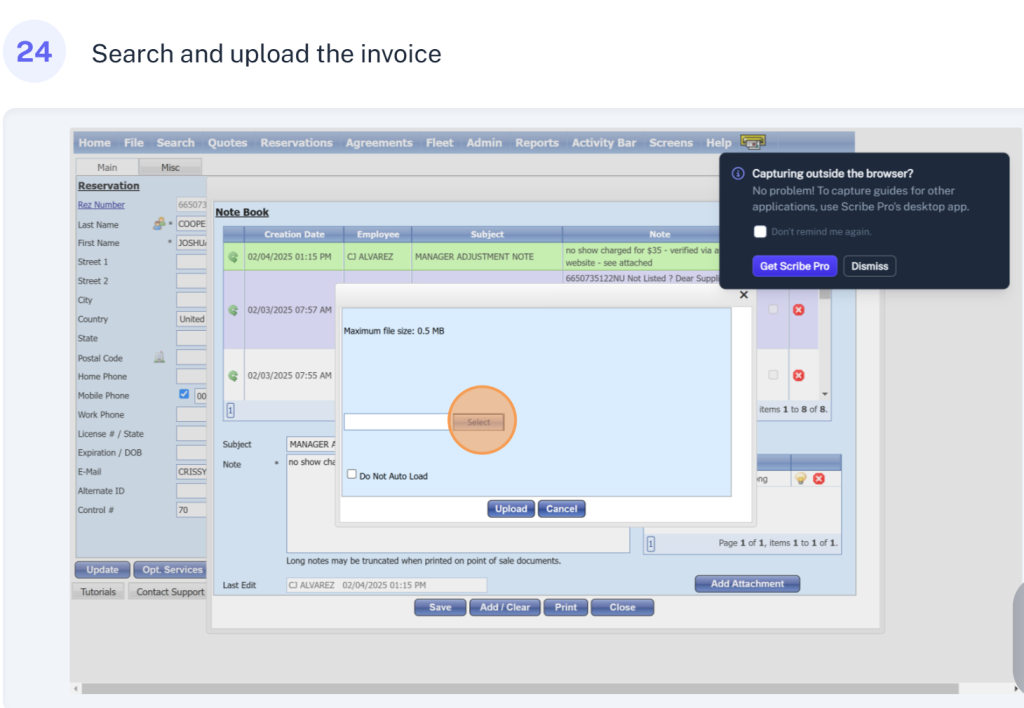Click the green icon on the 01:15 PM note row
Viewport: 1024px width, 708px height.
coord(232,257)
